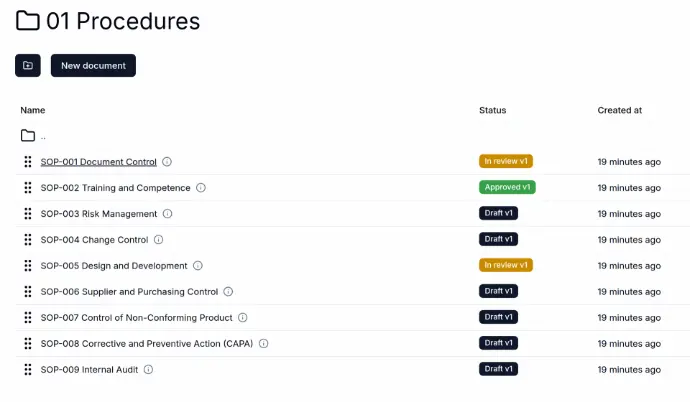The height and width of the screenshot is (402, 690).
Task: Click In review v1 badge for SOP-005
Action: (x=506, y=265)
